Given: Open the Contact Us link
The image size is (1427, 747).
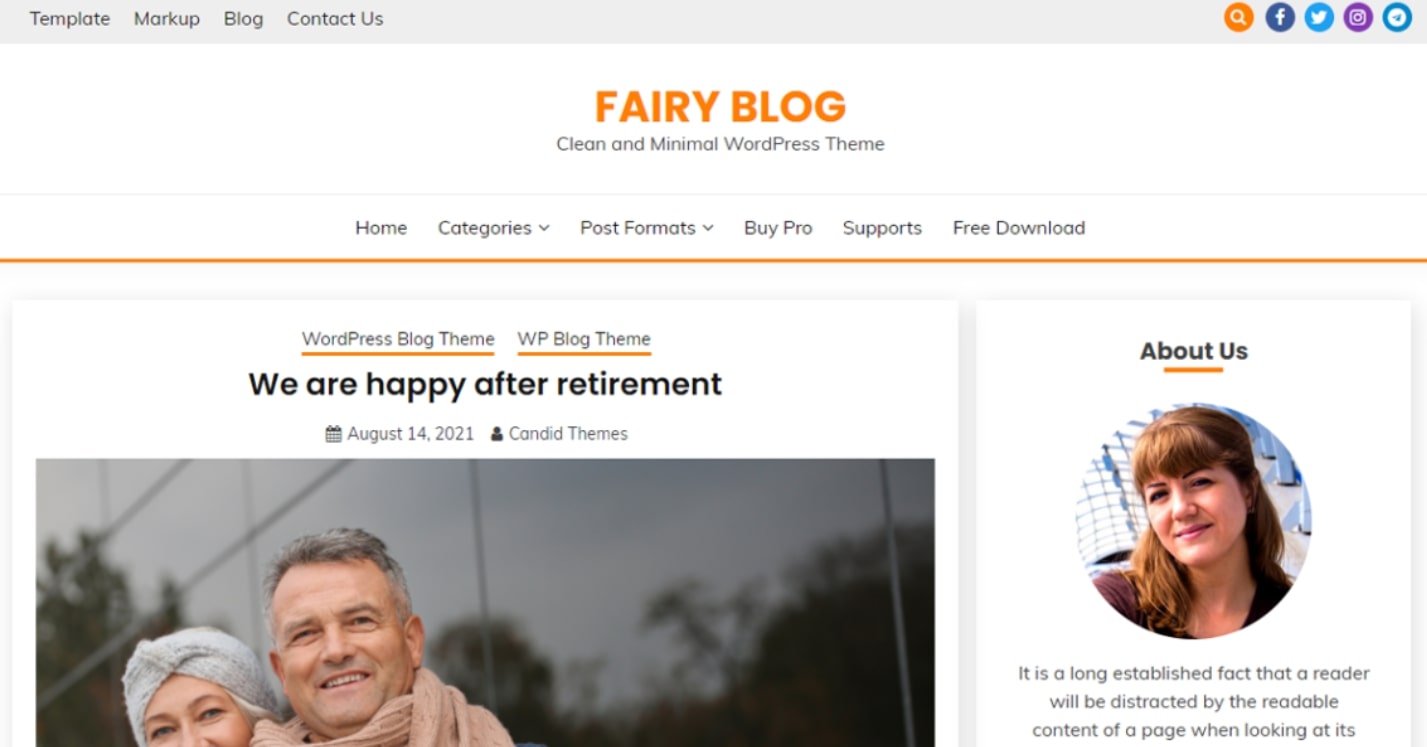Looking at the screenshot, I should [x=335, y=18].
